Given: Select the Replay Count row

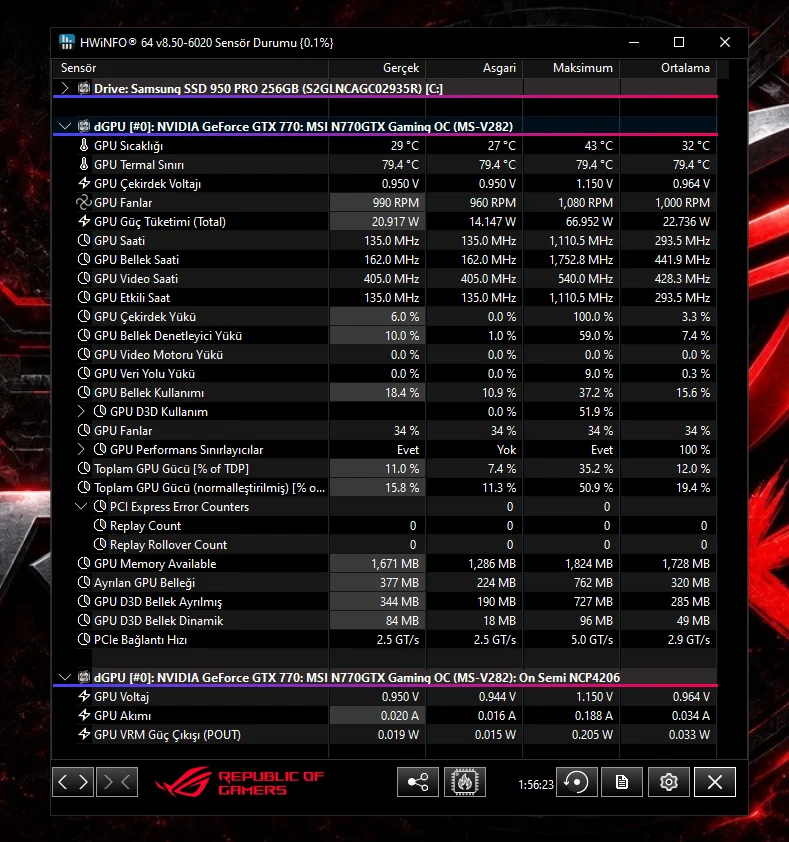Looking at the screenshot, I should pos(385,526).
